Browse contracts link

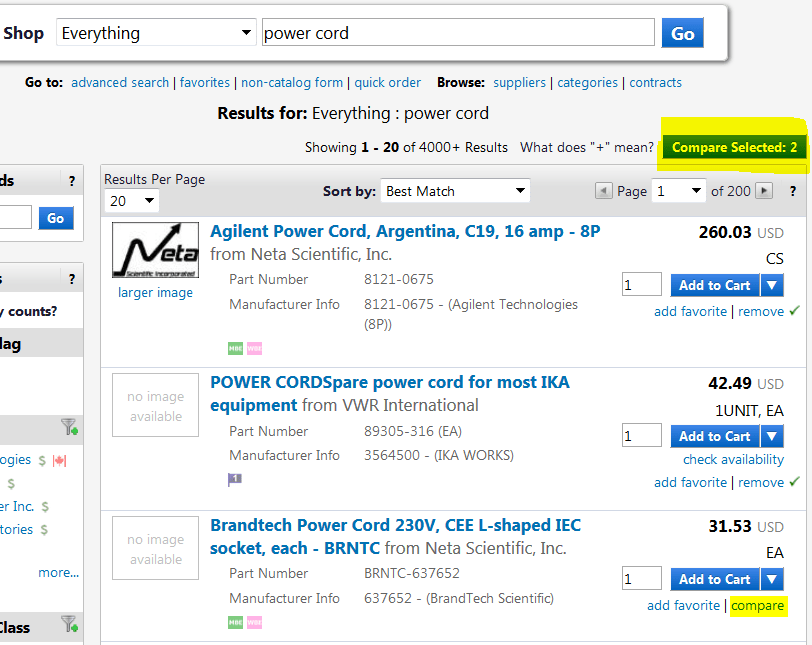(x=655, y=82)
